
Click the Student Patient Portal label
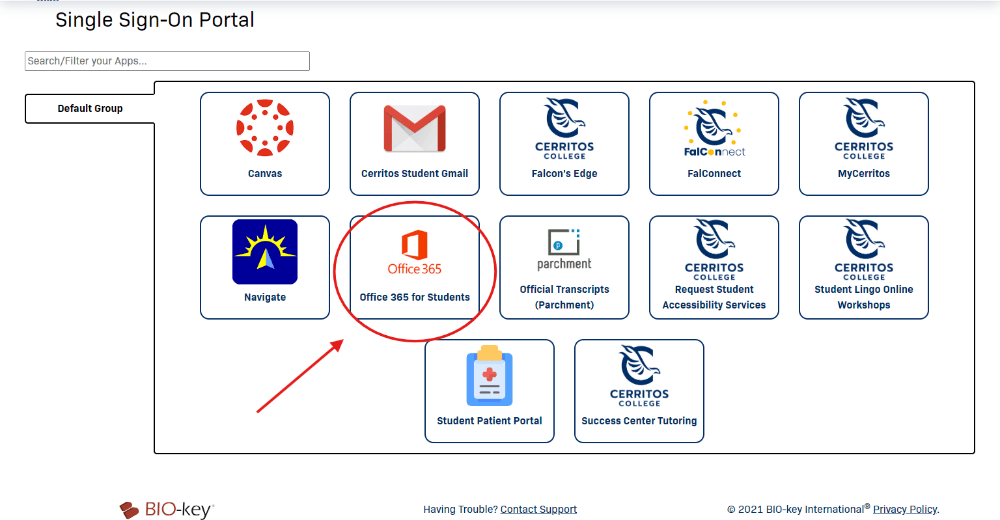(x=490, y=421)
